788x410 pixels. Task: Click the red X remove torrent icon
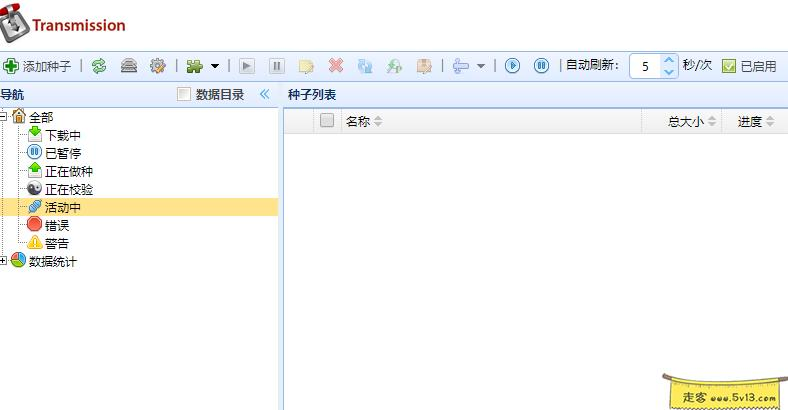click(x=336, y=66)
